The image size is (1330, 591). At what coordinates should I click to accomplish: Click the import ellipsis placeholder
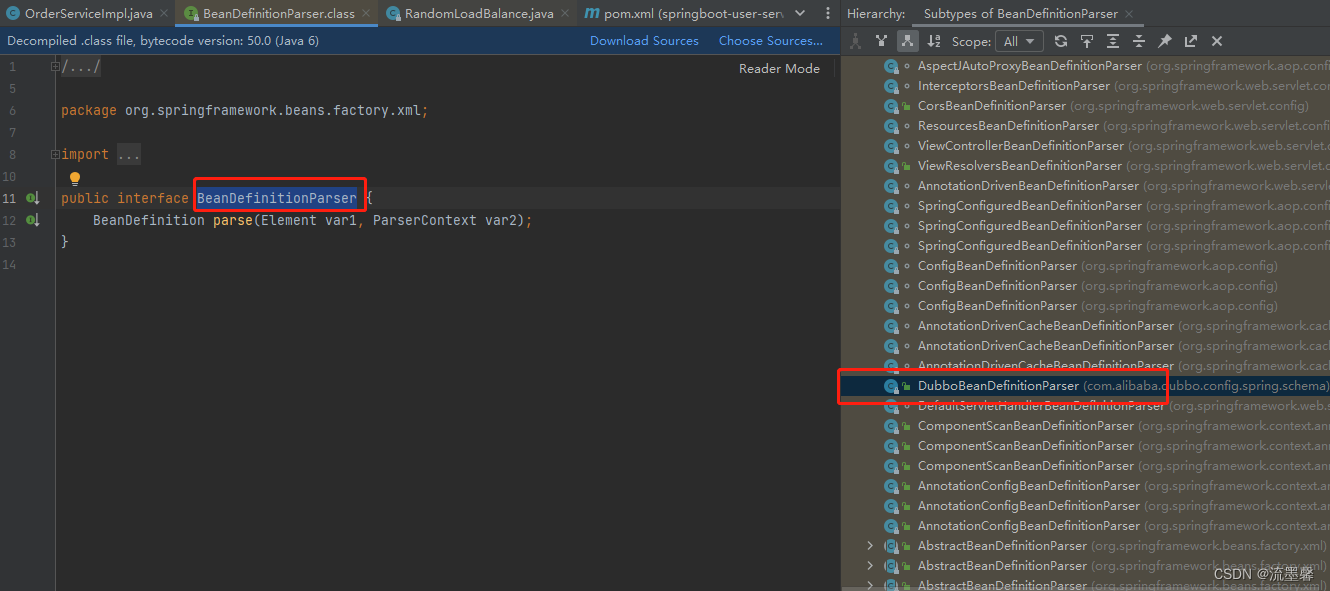[x=129, y=155]
